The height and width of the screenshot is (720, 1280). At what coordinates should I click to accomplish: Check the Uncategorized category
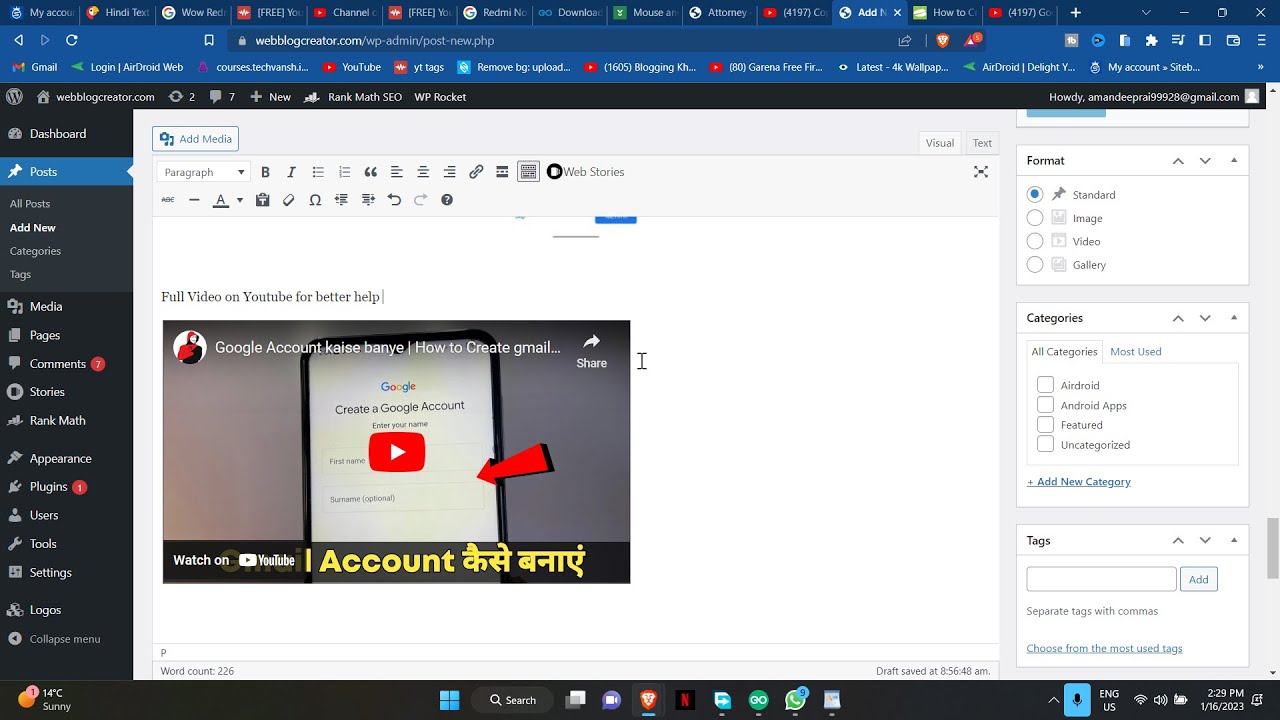tap(1045, 445)
